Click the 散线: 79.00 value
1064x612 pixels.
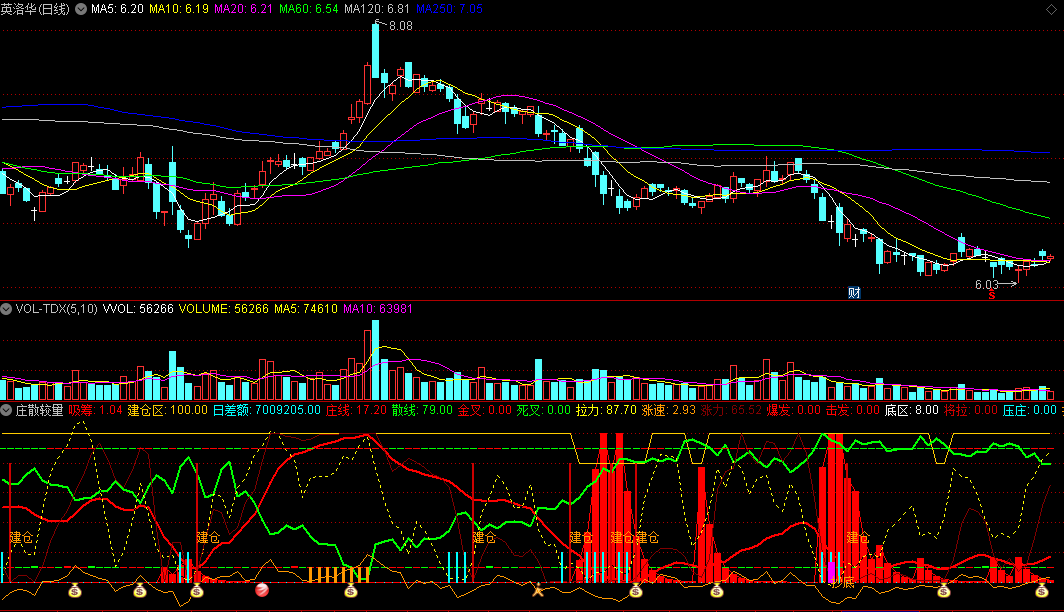coord(422,410)
